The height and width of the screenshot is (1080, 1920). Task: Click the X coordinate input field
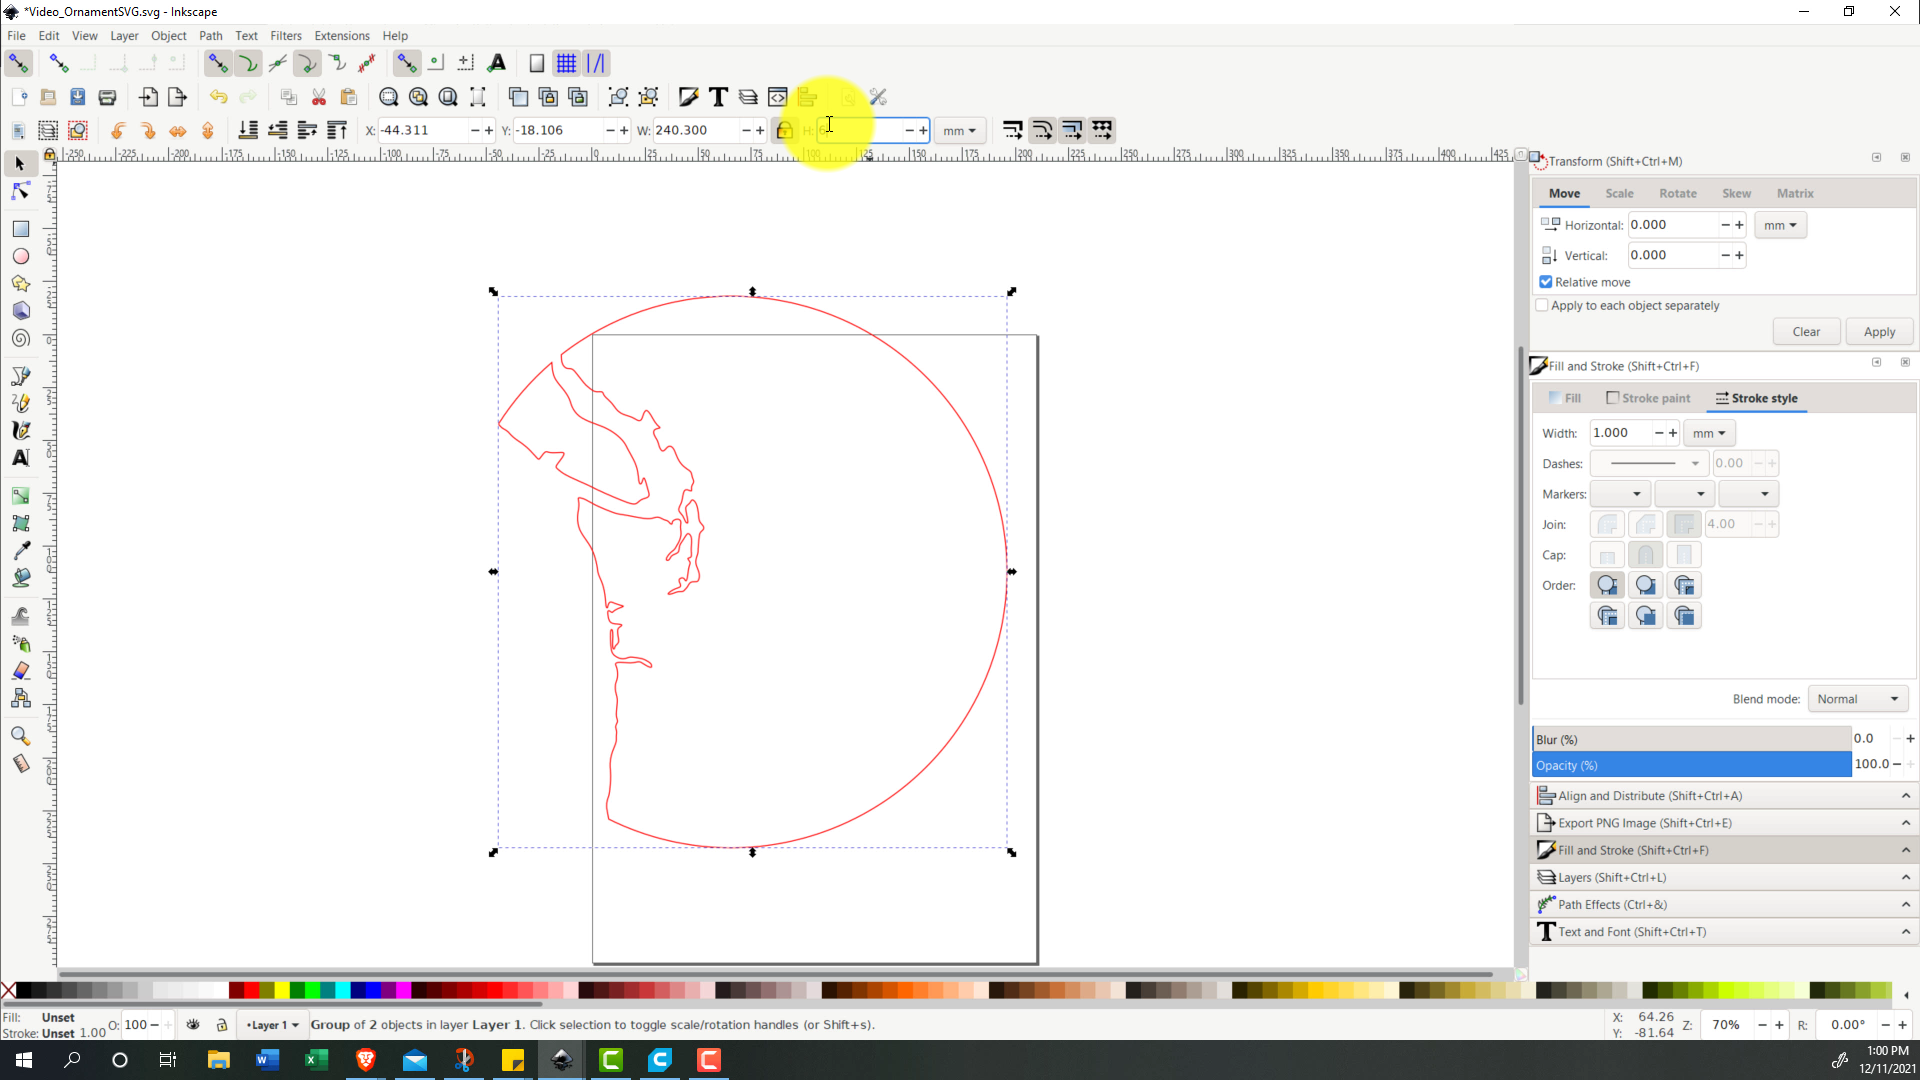423,130
